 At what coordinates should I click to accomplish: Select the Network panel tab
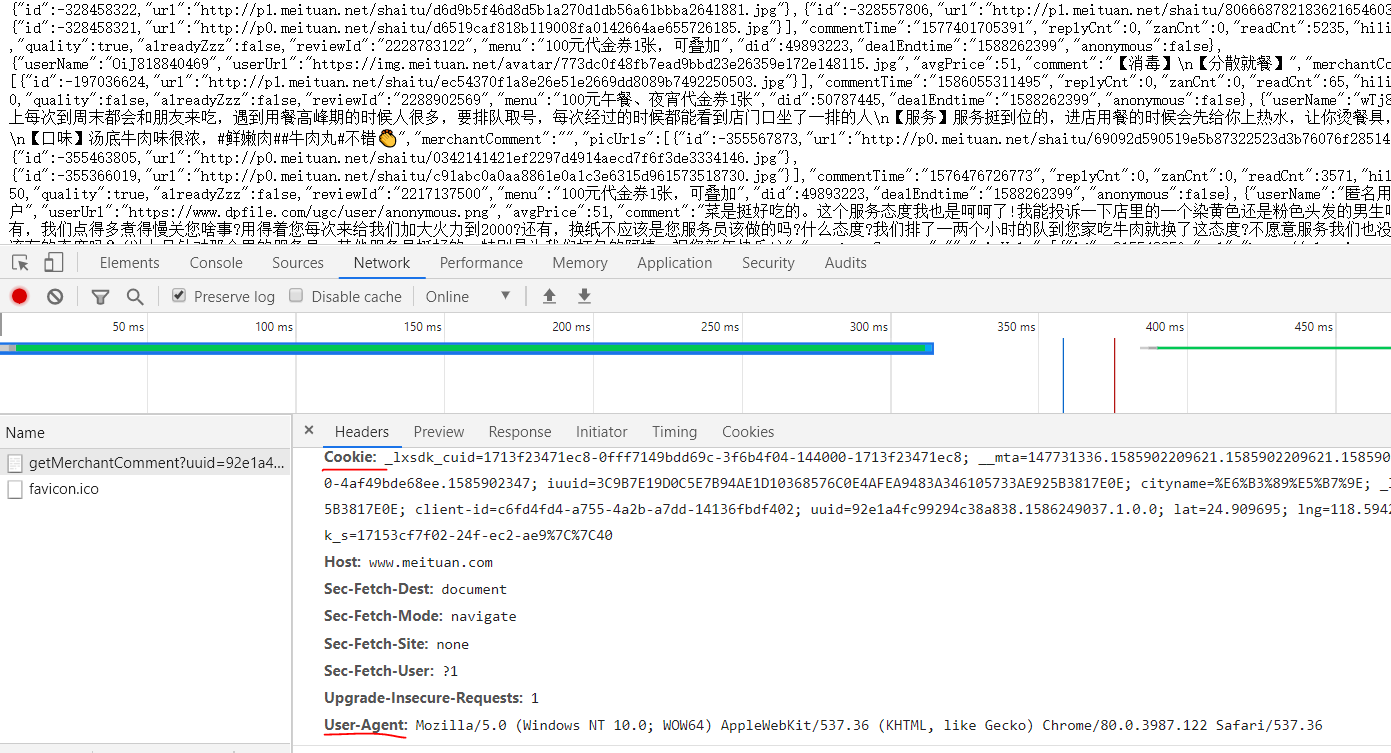tap(382, 263)
